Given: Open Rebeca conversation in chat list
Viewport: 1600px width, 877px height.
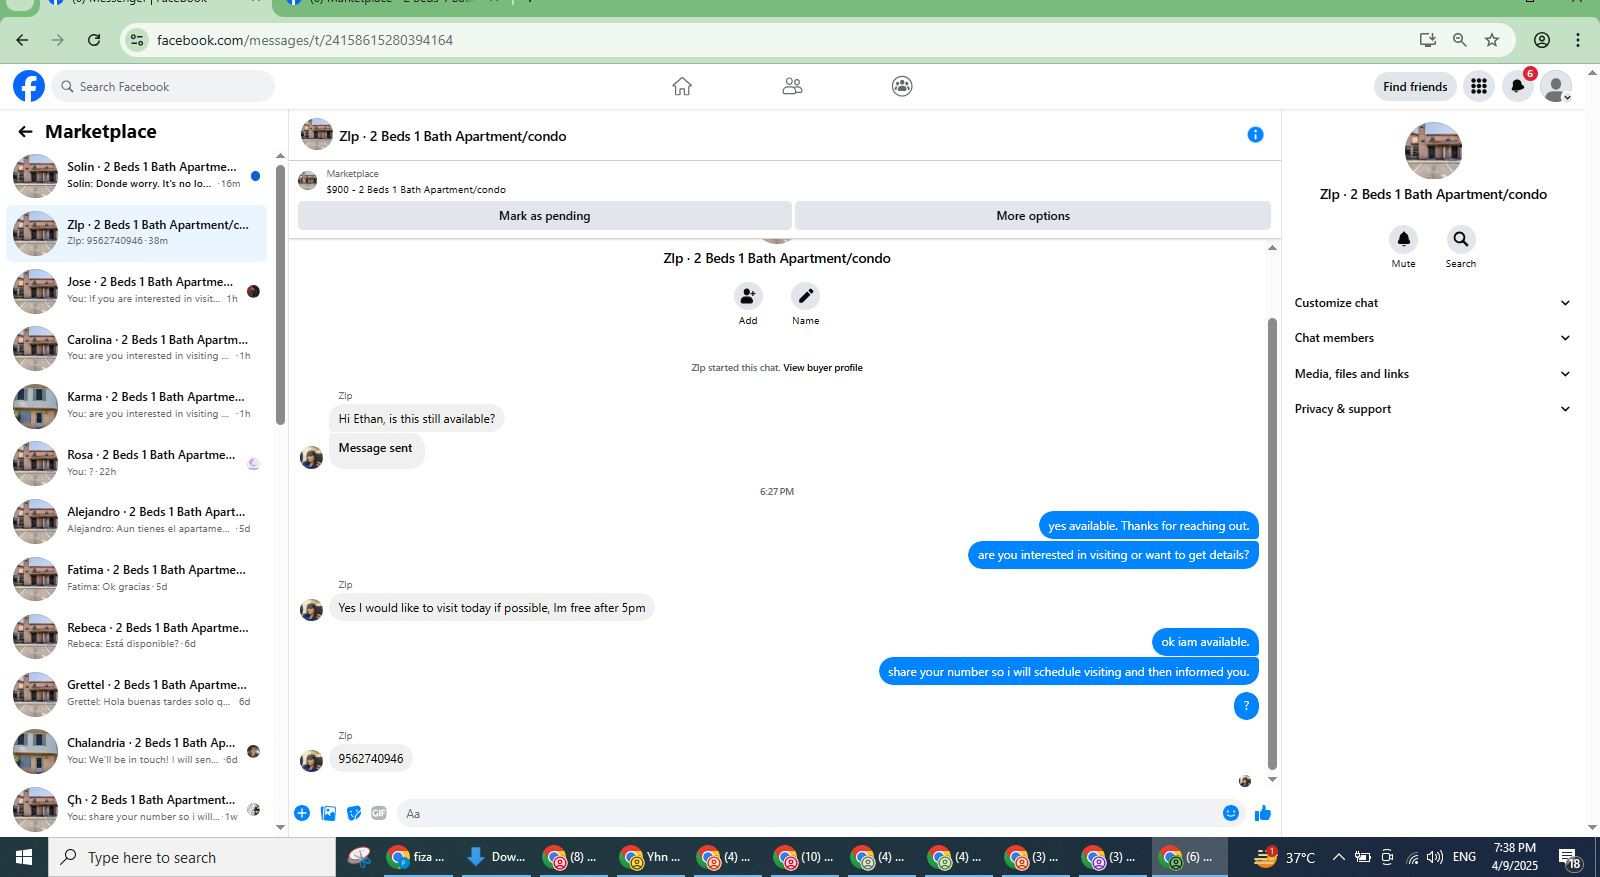Looking at the screenshot, I should [x=137, y=636].
